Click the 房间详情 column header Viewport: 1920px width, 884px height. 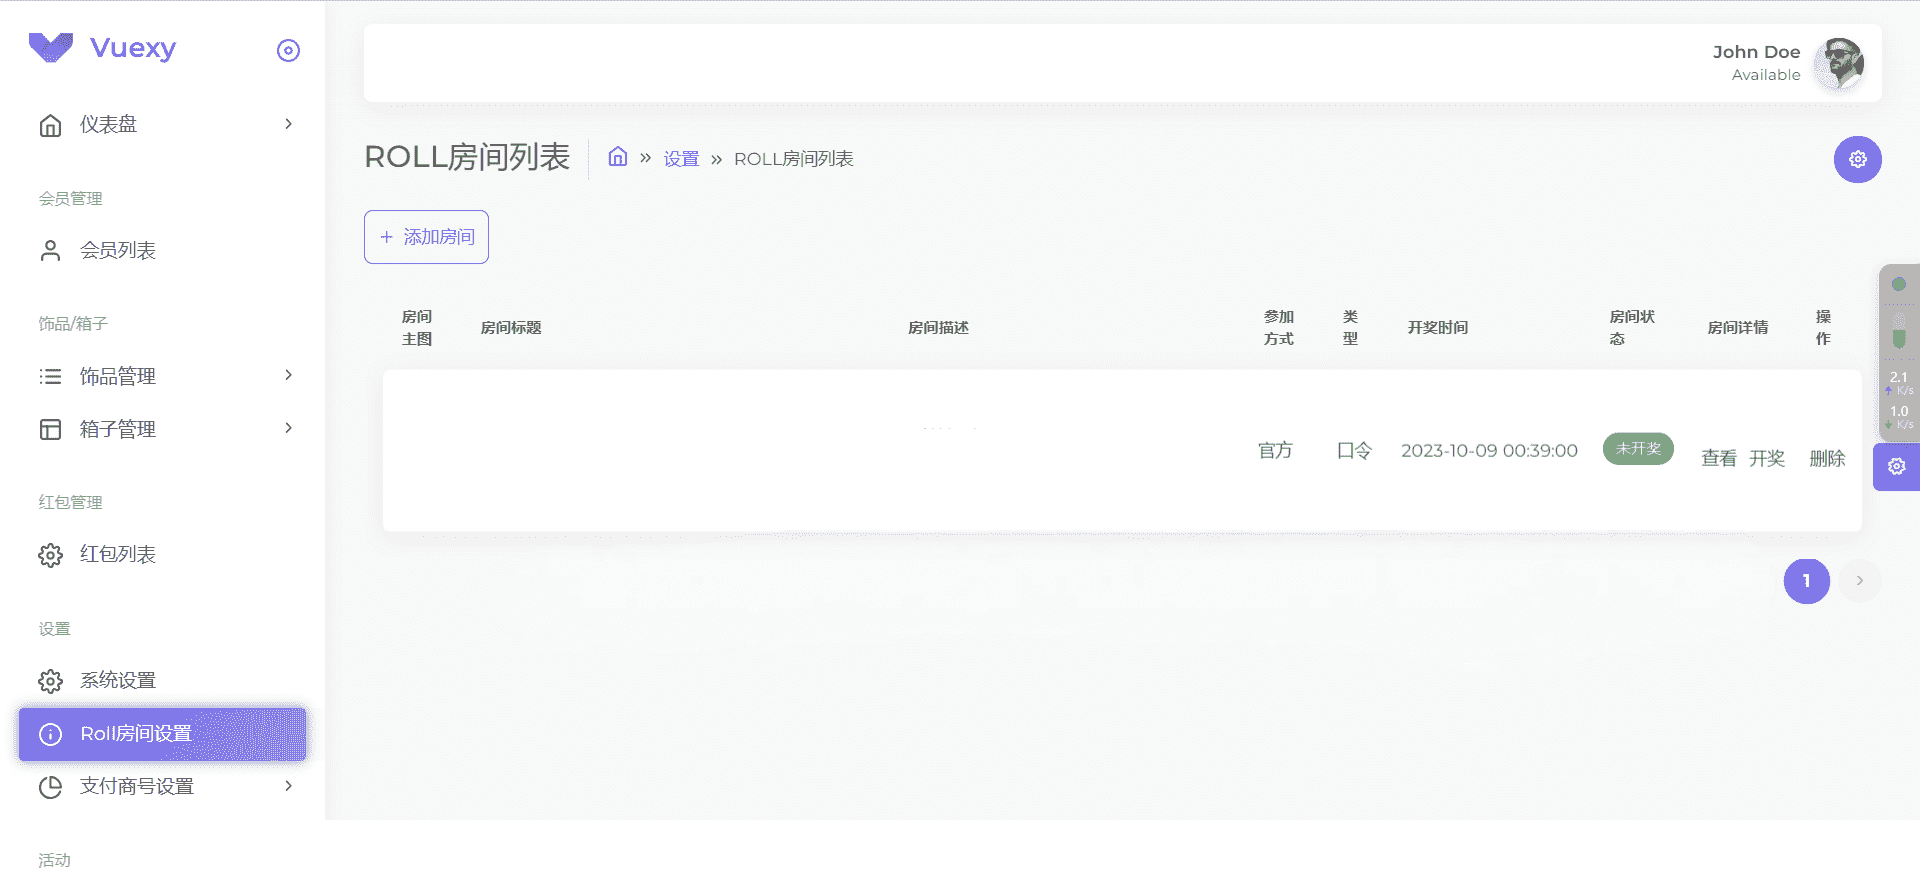point(1738,328)
